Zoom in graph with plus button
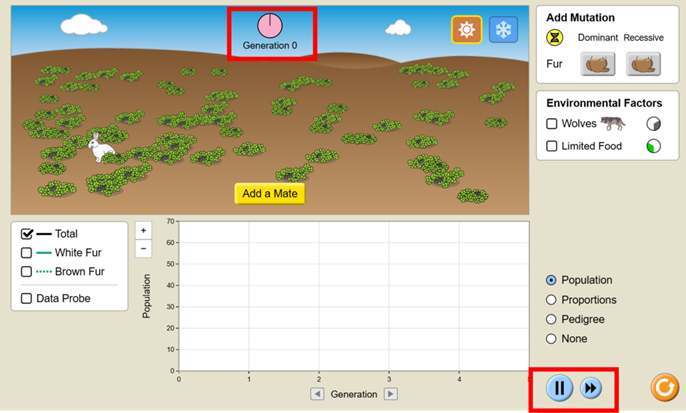 pyautogui.click(x=143, y=230)
